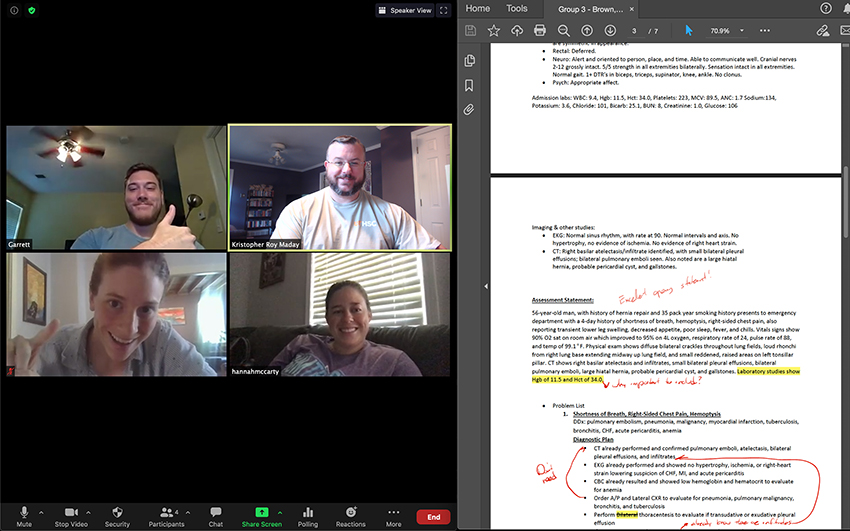Start Share Screen in Zoom

pos(262,516)
